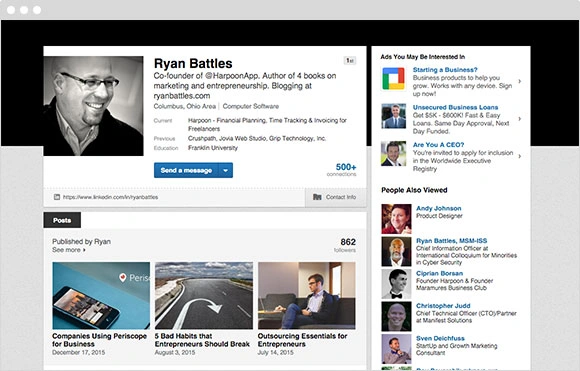The width and height of the screenshot is (580, 371).
Task: Click the 862 followers count
Action: click(345, 245)
